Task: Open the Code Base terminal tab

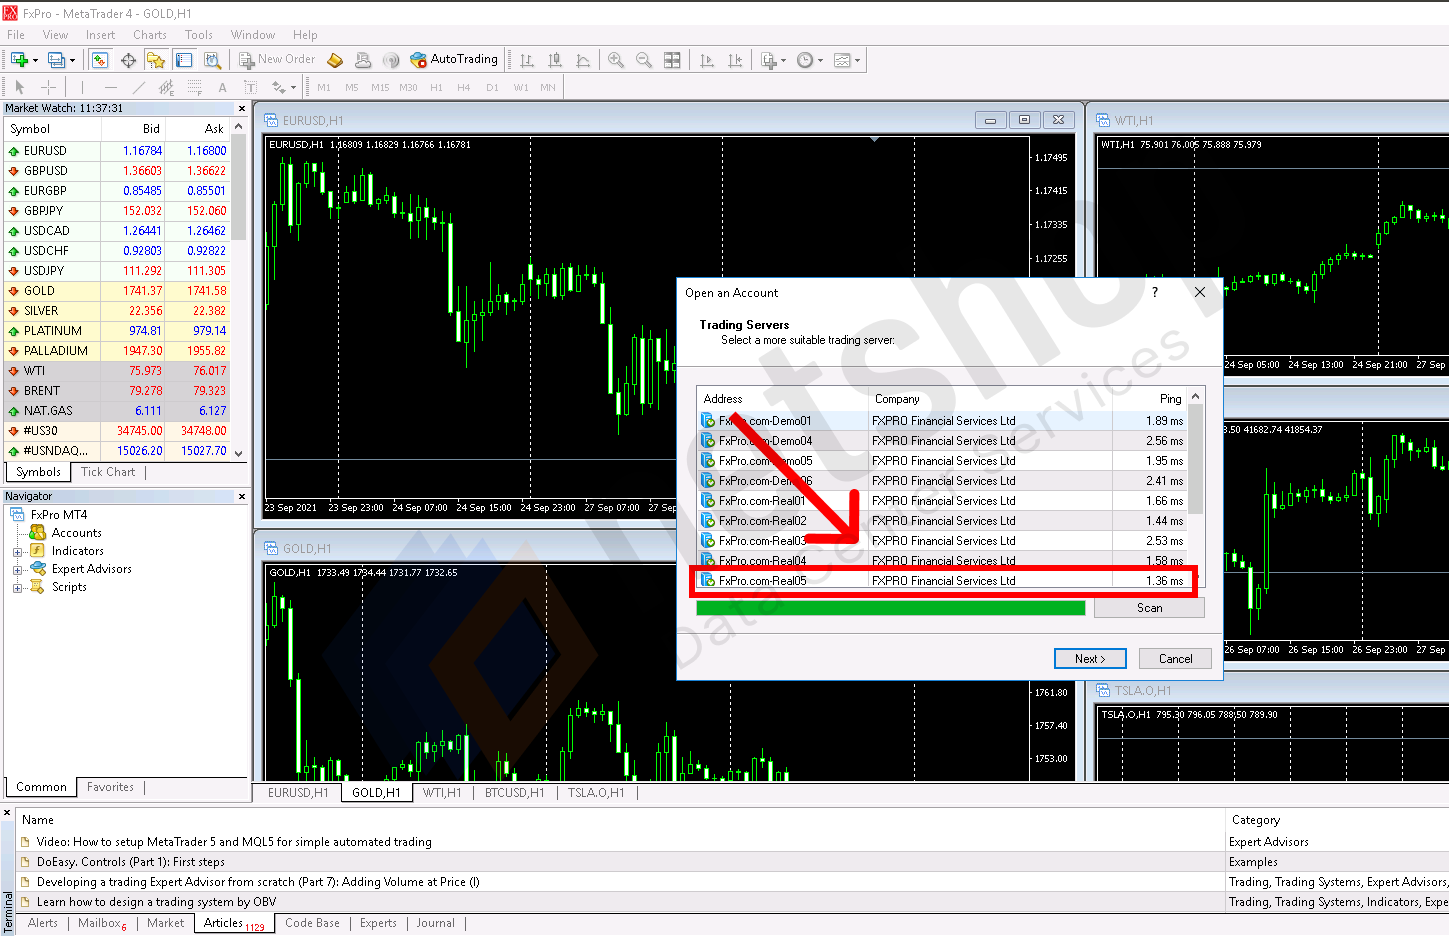Action: click(x=312, y=923)
